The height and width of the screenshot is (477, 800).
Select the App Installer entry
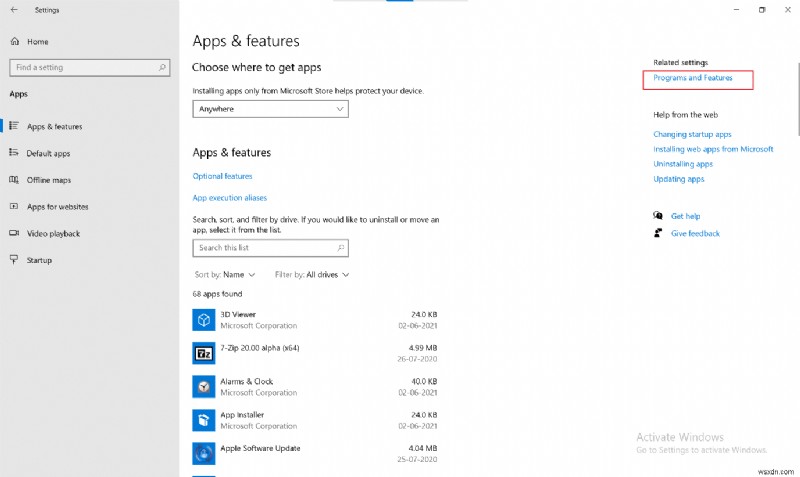tap(315, 420)
